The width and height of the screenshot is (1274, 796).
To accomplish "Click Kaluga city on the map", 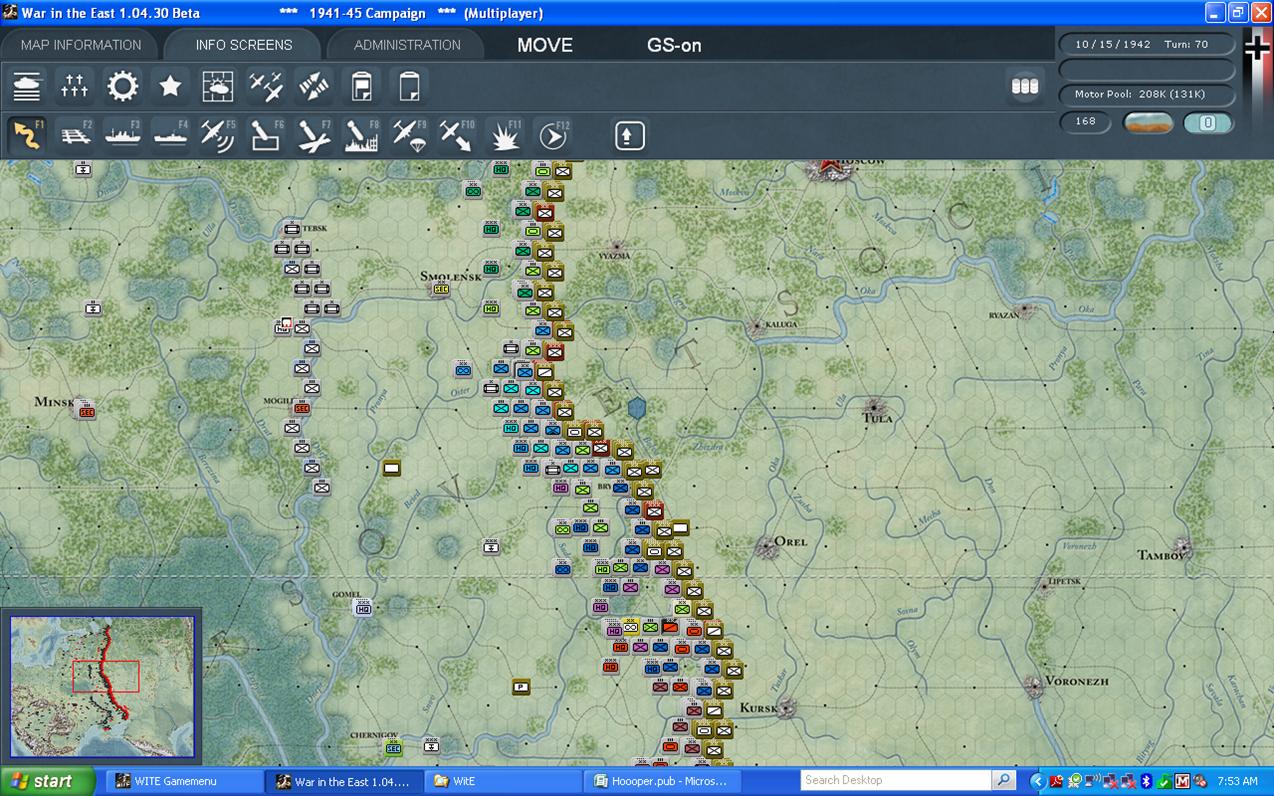I will [x=757, y=325].
